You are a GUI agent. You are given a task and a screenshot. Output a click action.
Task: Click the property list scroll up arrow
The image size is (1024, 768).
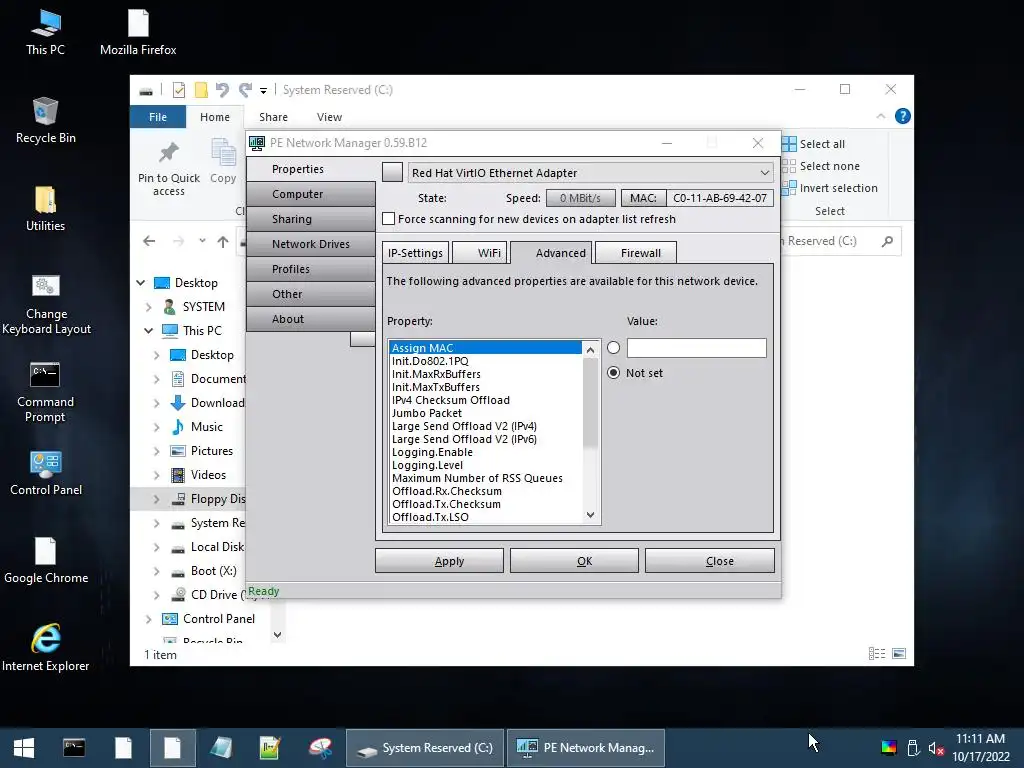point(590,350)
